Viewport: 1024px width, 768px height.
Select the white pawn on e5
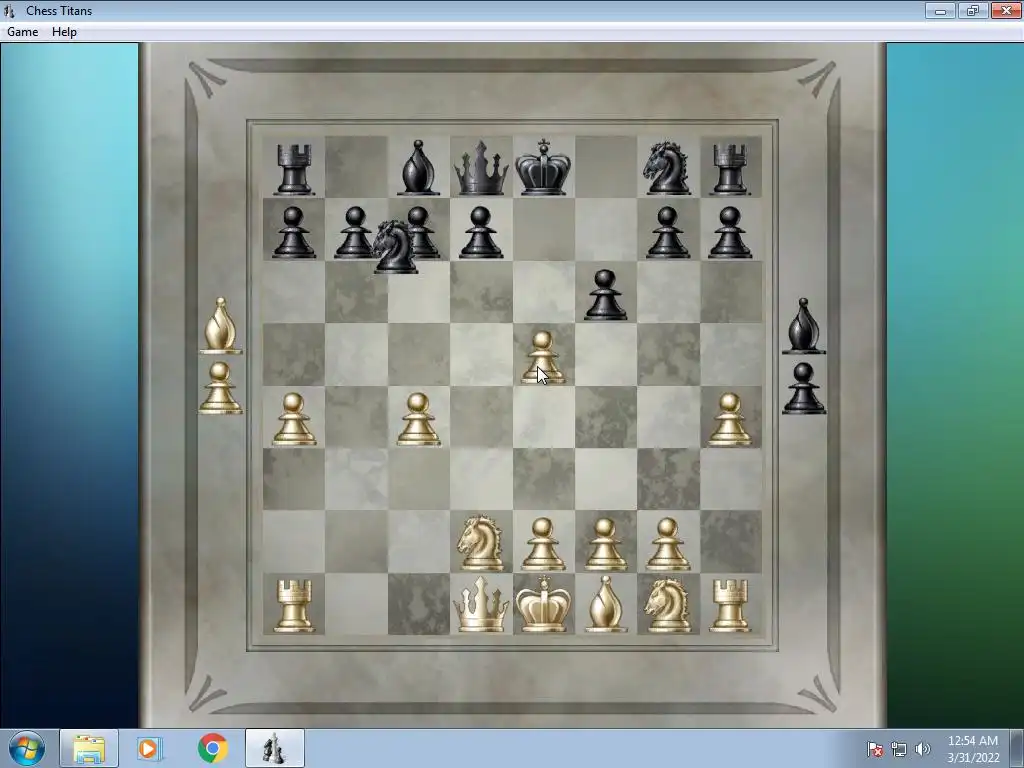543,357
